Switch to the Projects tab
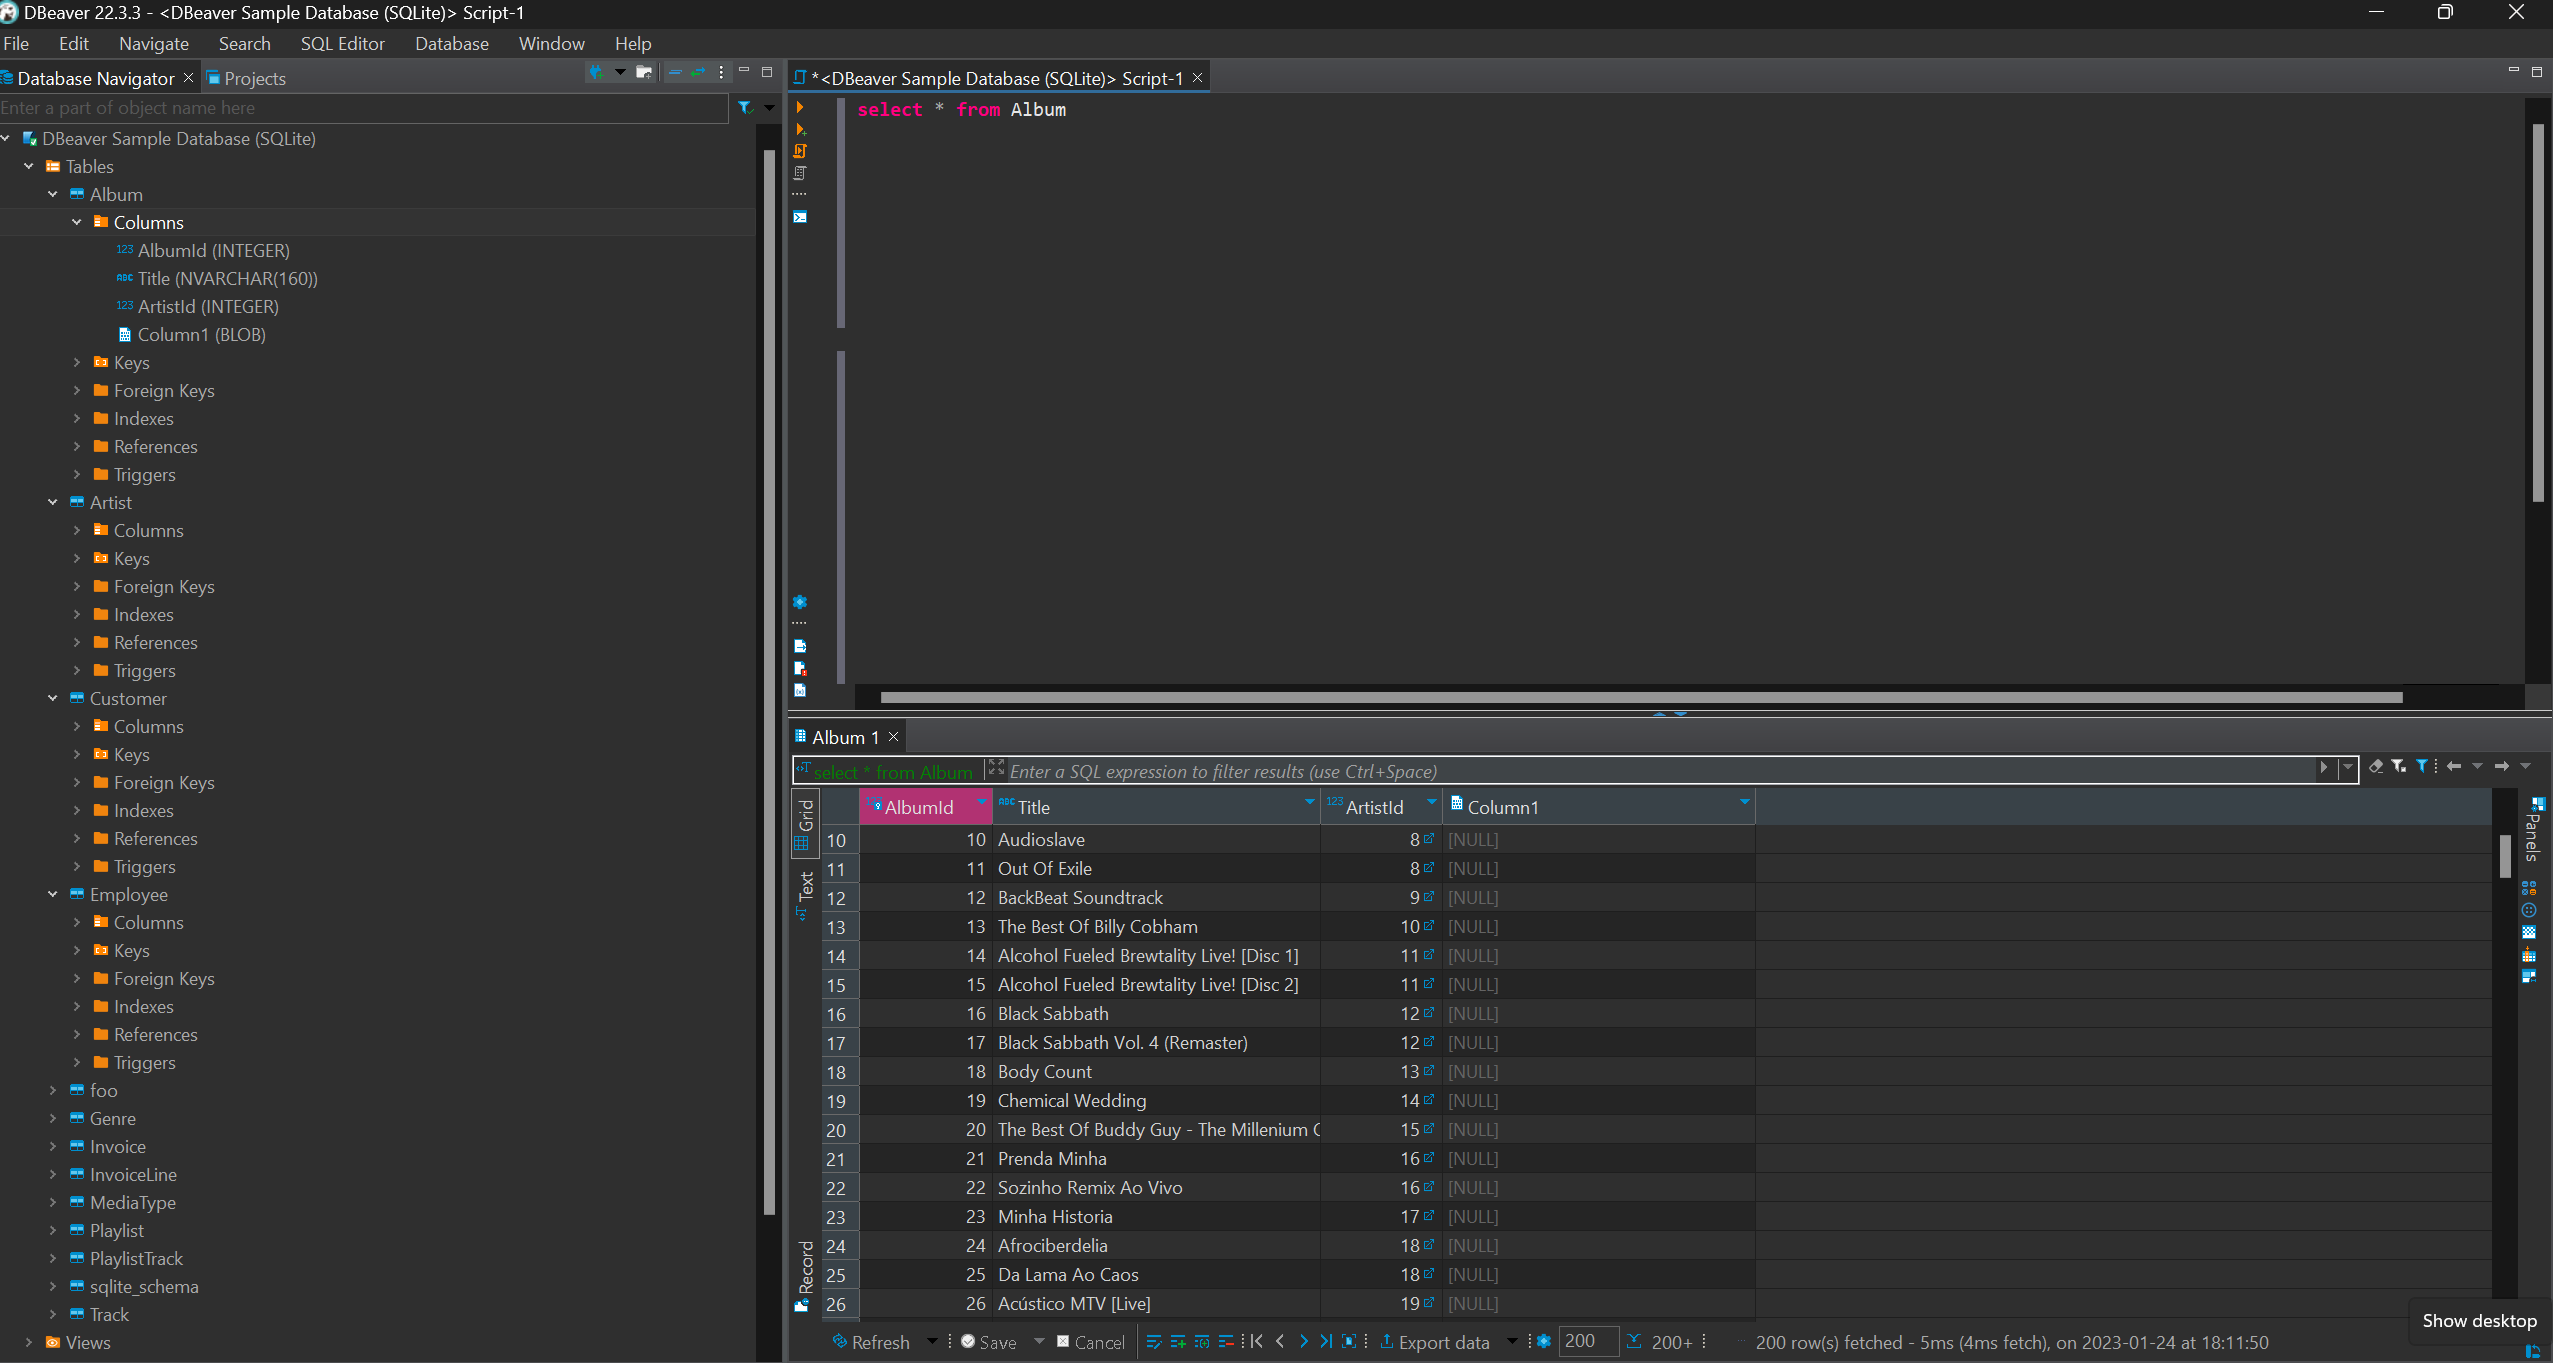Image resolution: width=2553 pixels, height=1363 pixels. (255, 77)
